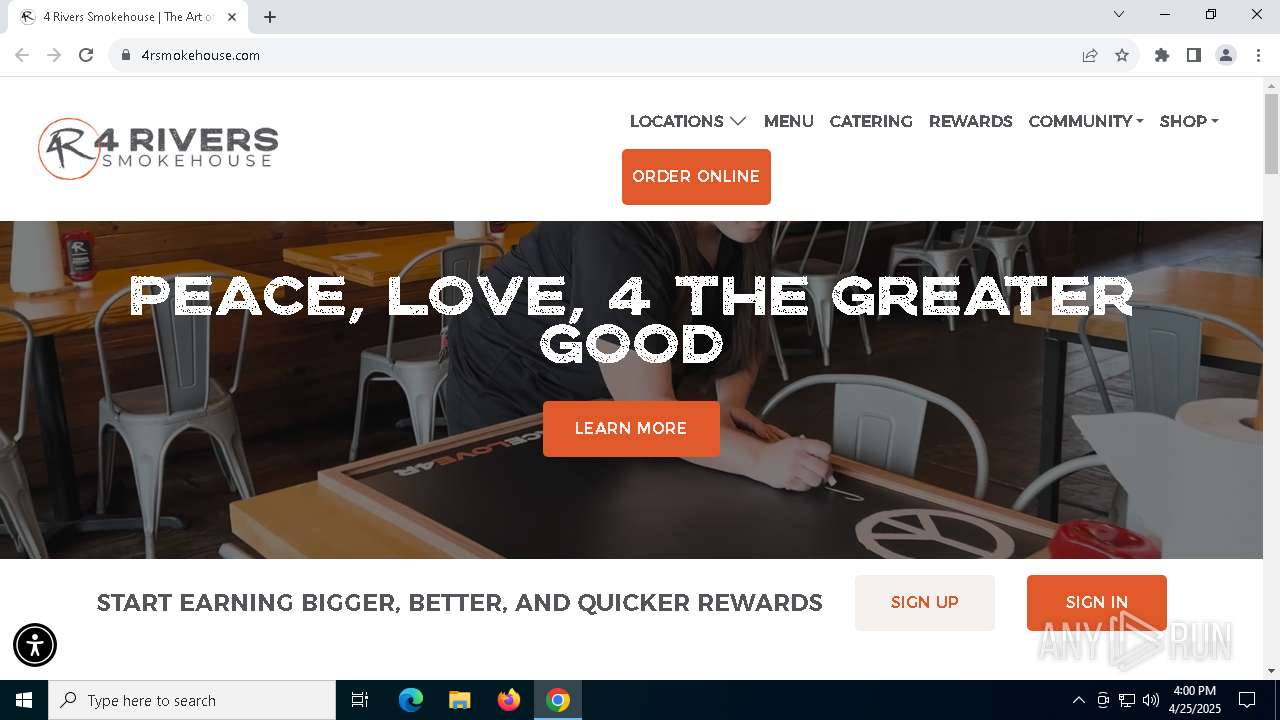Image resolution: width=1280 pixels, height=720 pixels.
Task: Share this page using the share icon
Action: [1090, 55]
